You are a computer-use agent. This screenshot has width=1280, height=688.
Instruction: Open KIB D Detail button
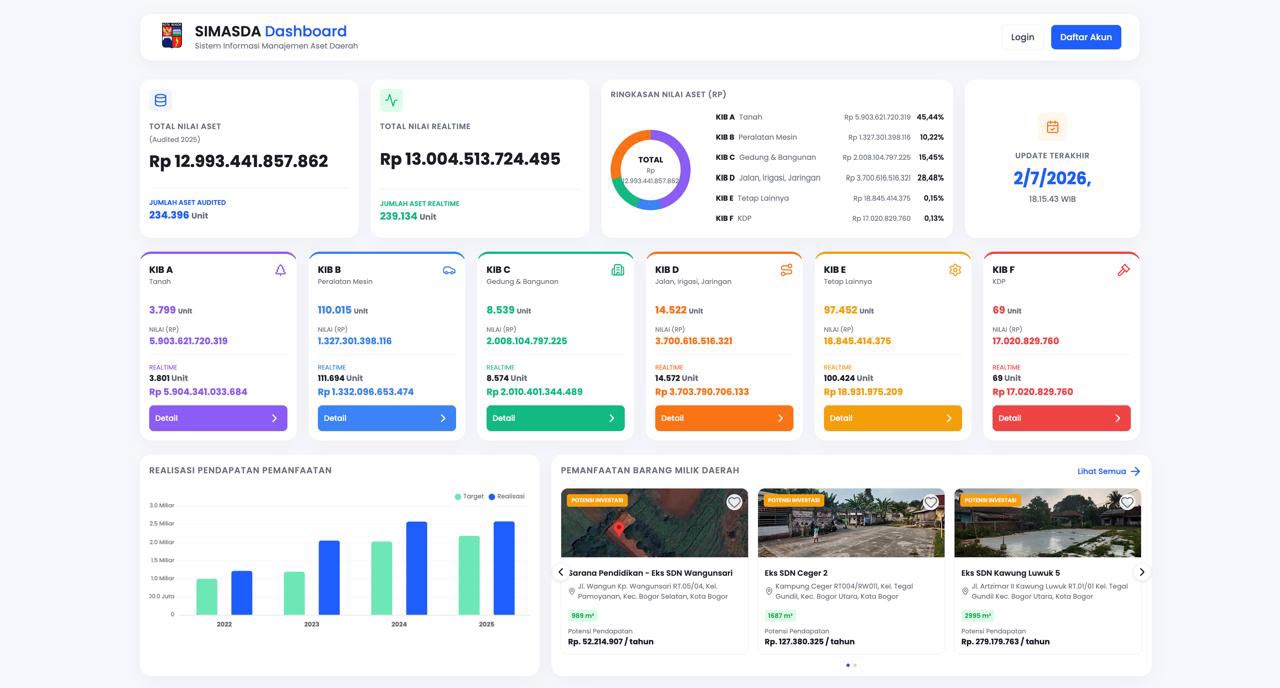tap(724, 418)
